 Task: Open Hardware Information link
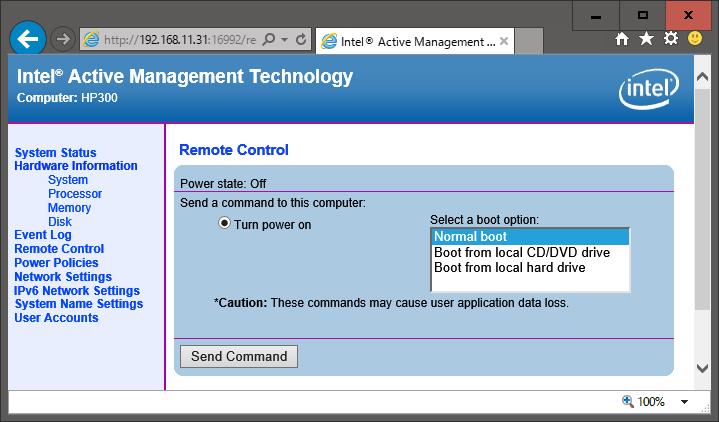pos(76,166)
